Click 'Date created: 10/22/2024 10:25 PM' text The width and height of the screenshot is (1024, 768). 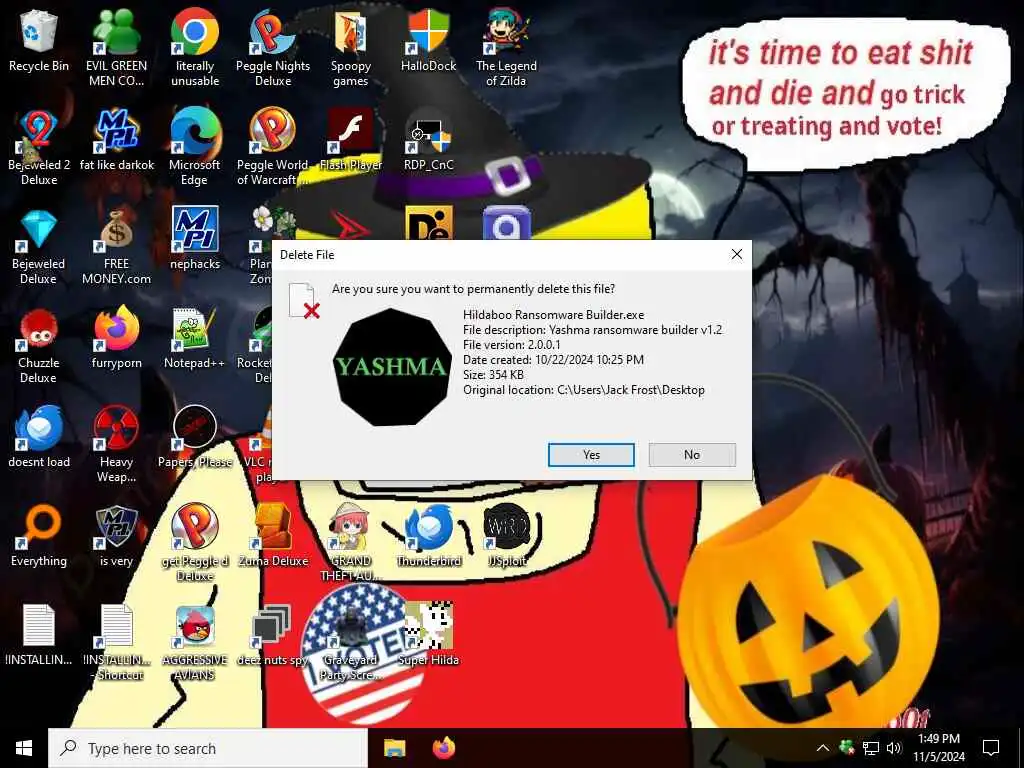click(553, 360)
